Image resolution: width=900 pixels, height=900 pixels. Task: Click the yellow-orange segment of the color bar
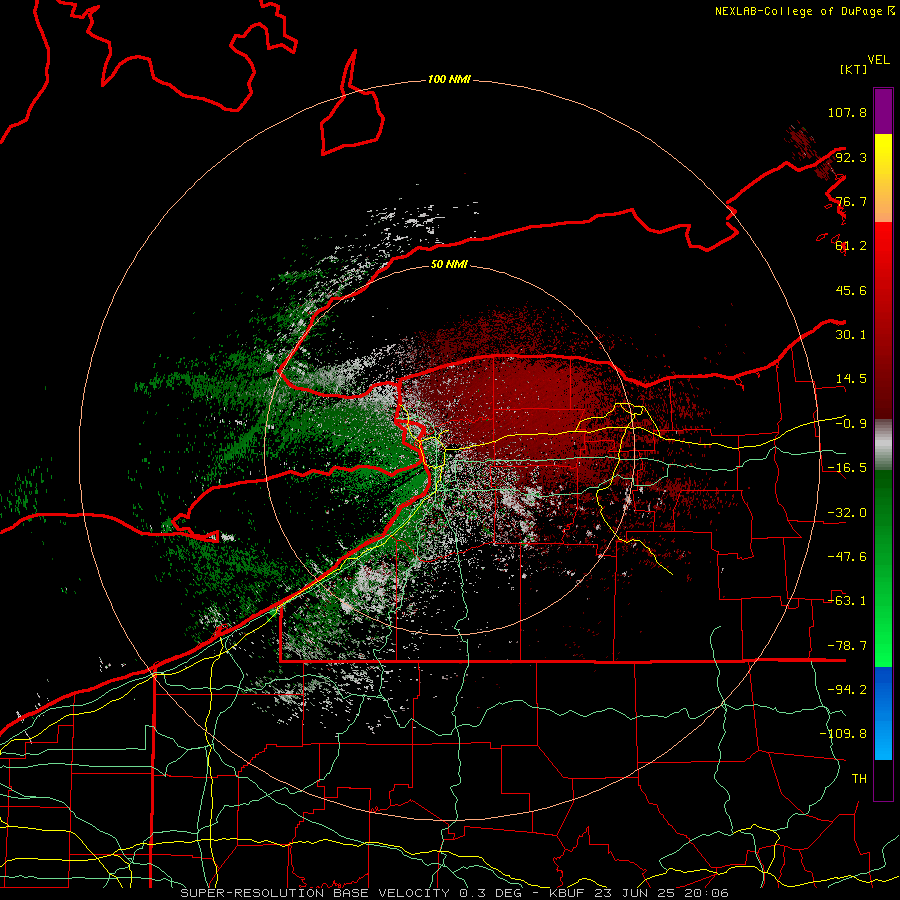coord(883,178)
